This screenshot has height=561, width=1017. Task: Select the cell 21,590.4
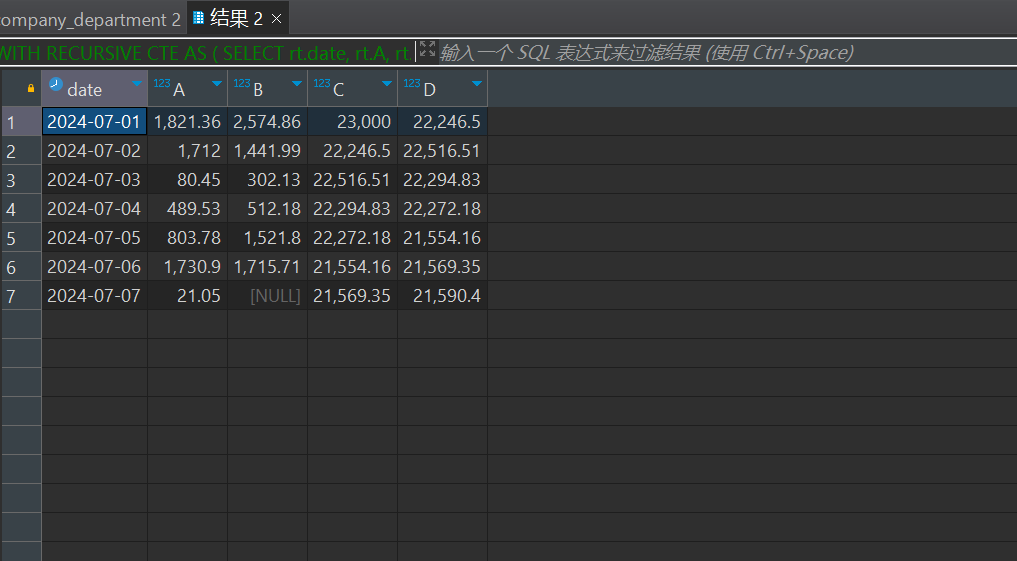pyautogui.click(x=442, y=296)
